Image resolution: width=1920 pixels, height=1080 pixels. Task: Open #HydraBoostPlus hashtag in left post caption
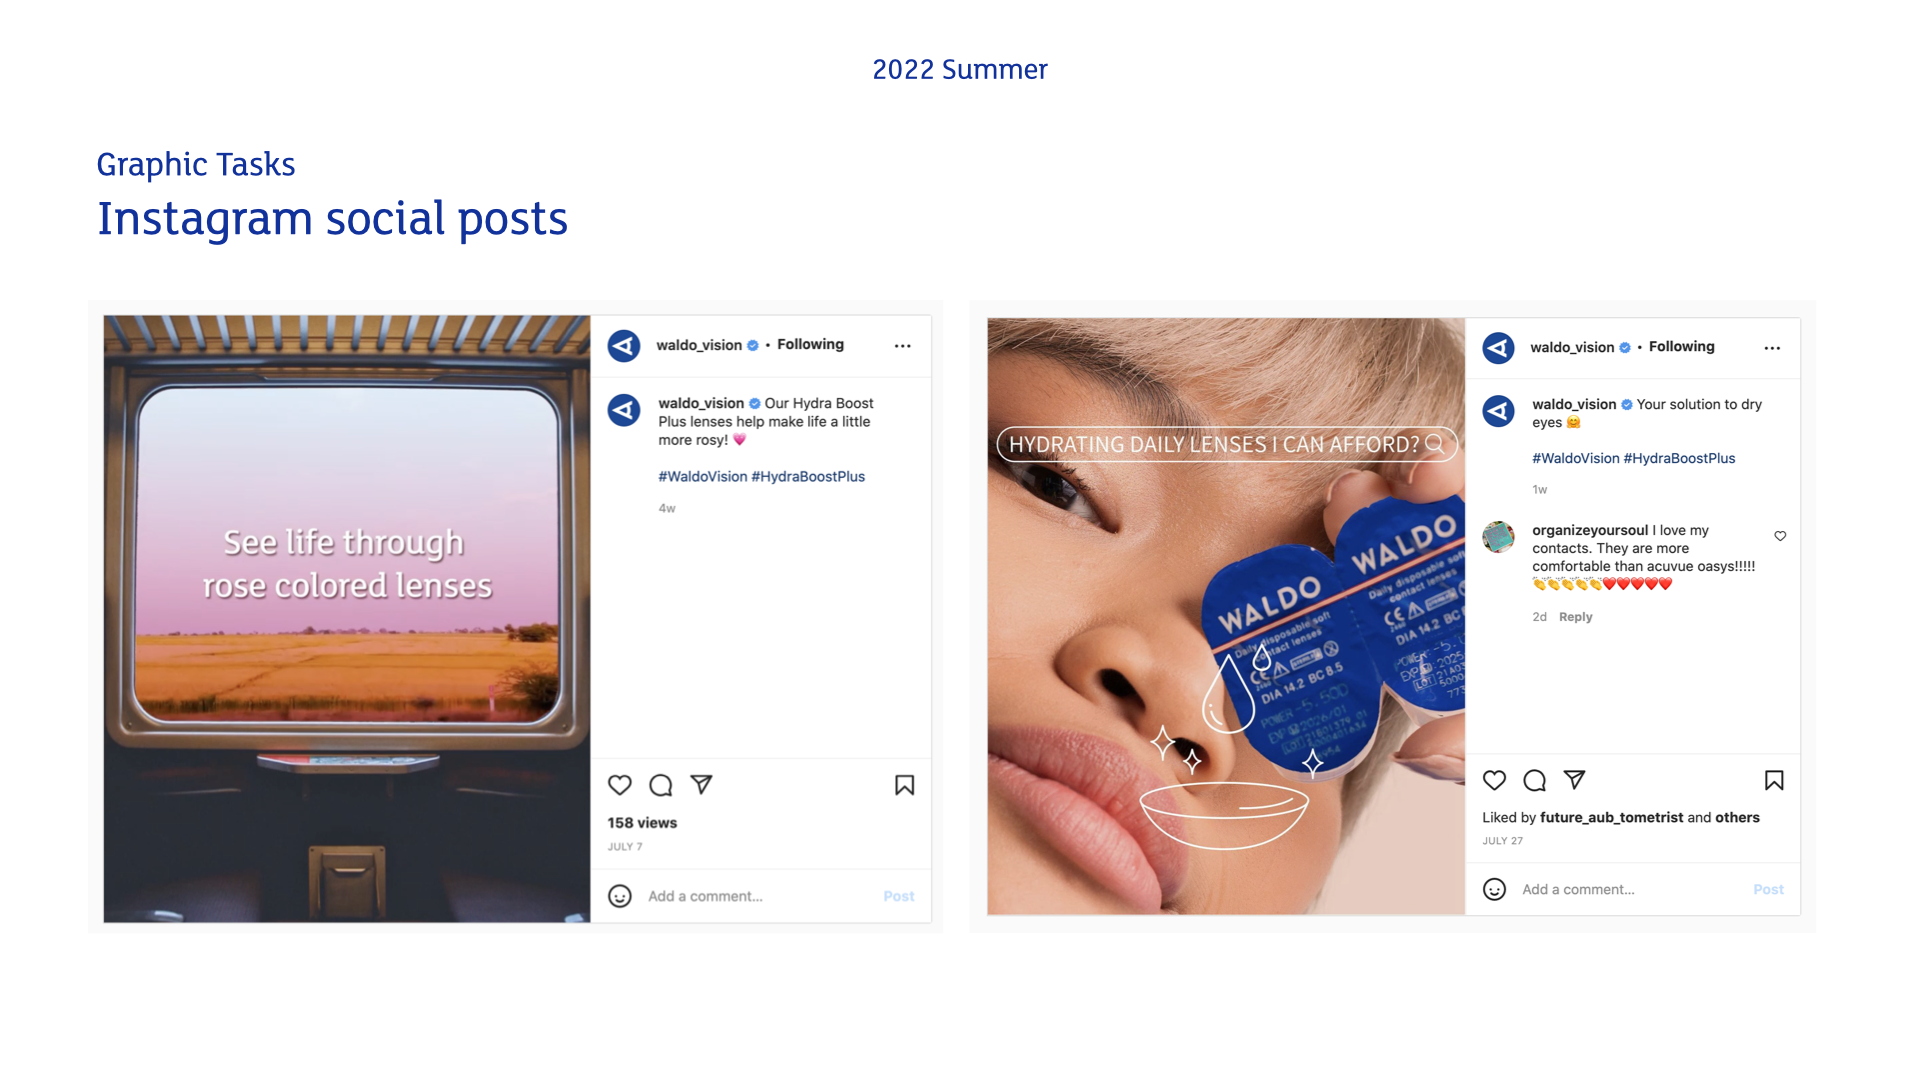point(808,477)
